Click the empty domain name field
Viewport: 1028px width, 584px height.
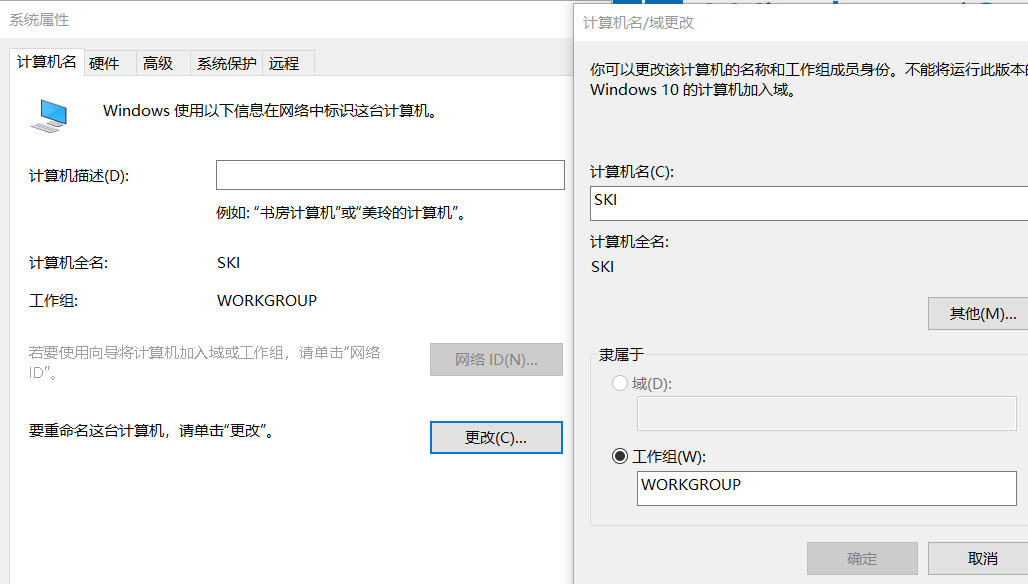coord(826,413)
